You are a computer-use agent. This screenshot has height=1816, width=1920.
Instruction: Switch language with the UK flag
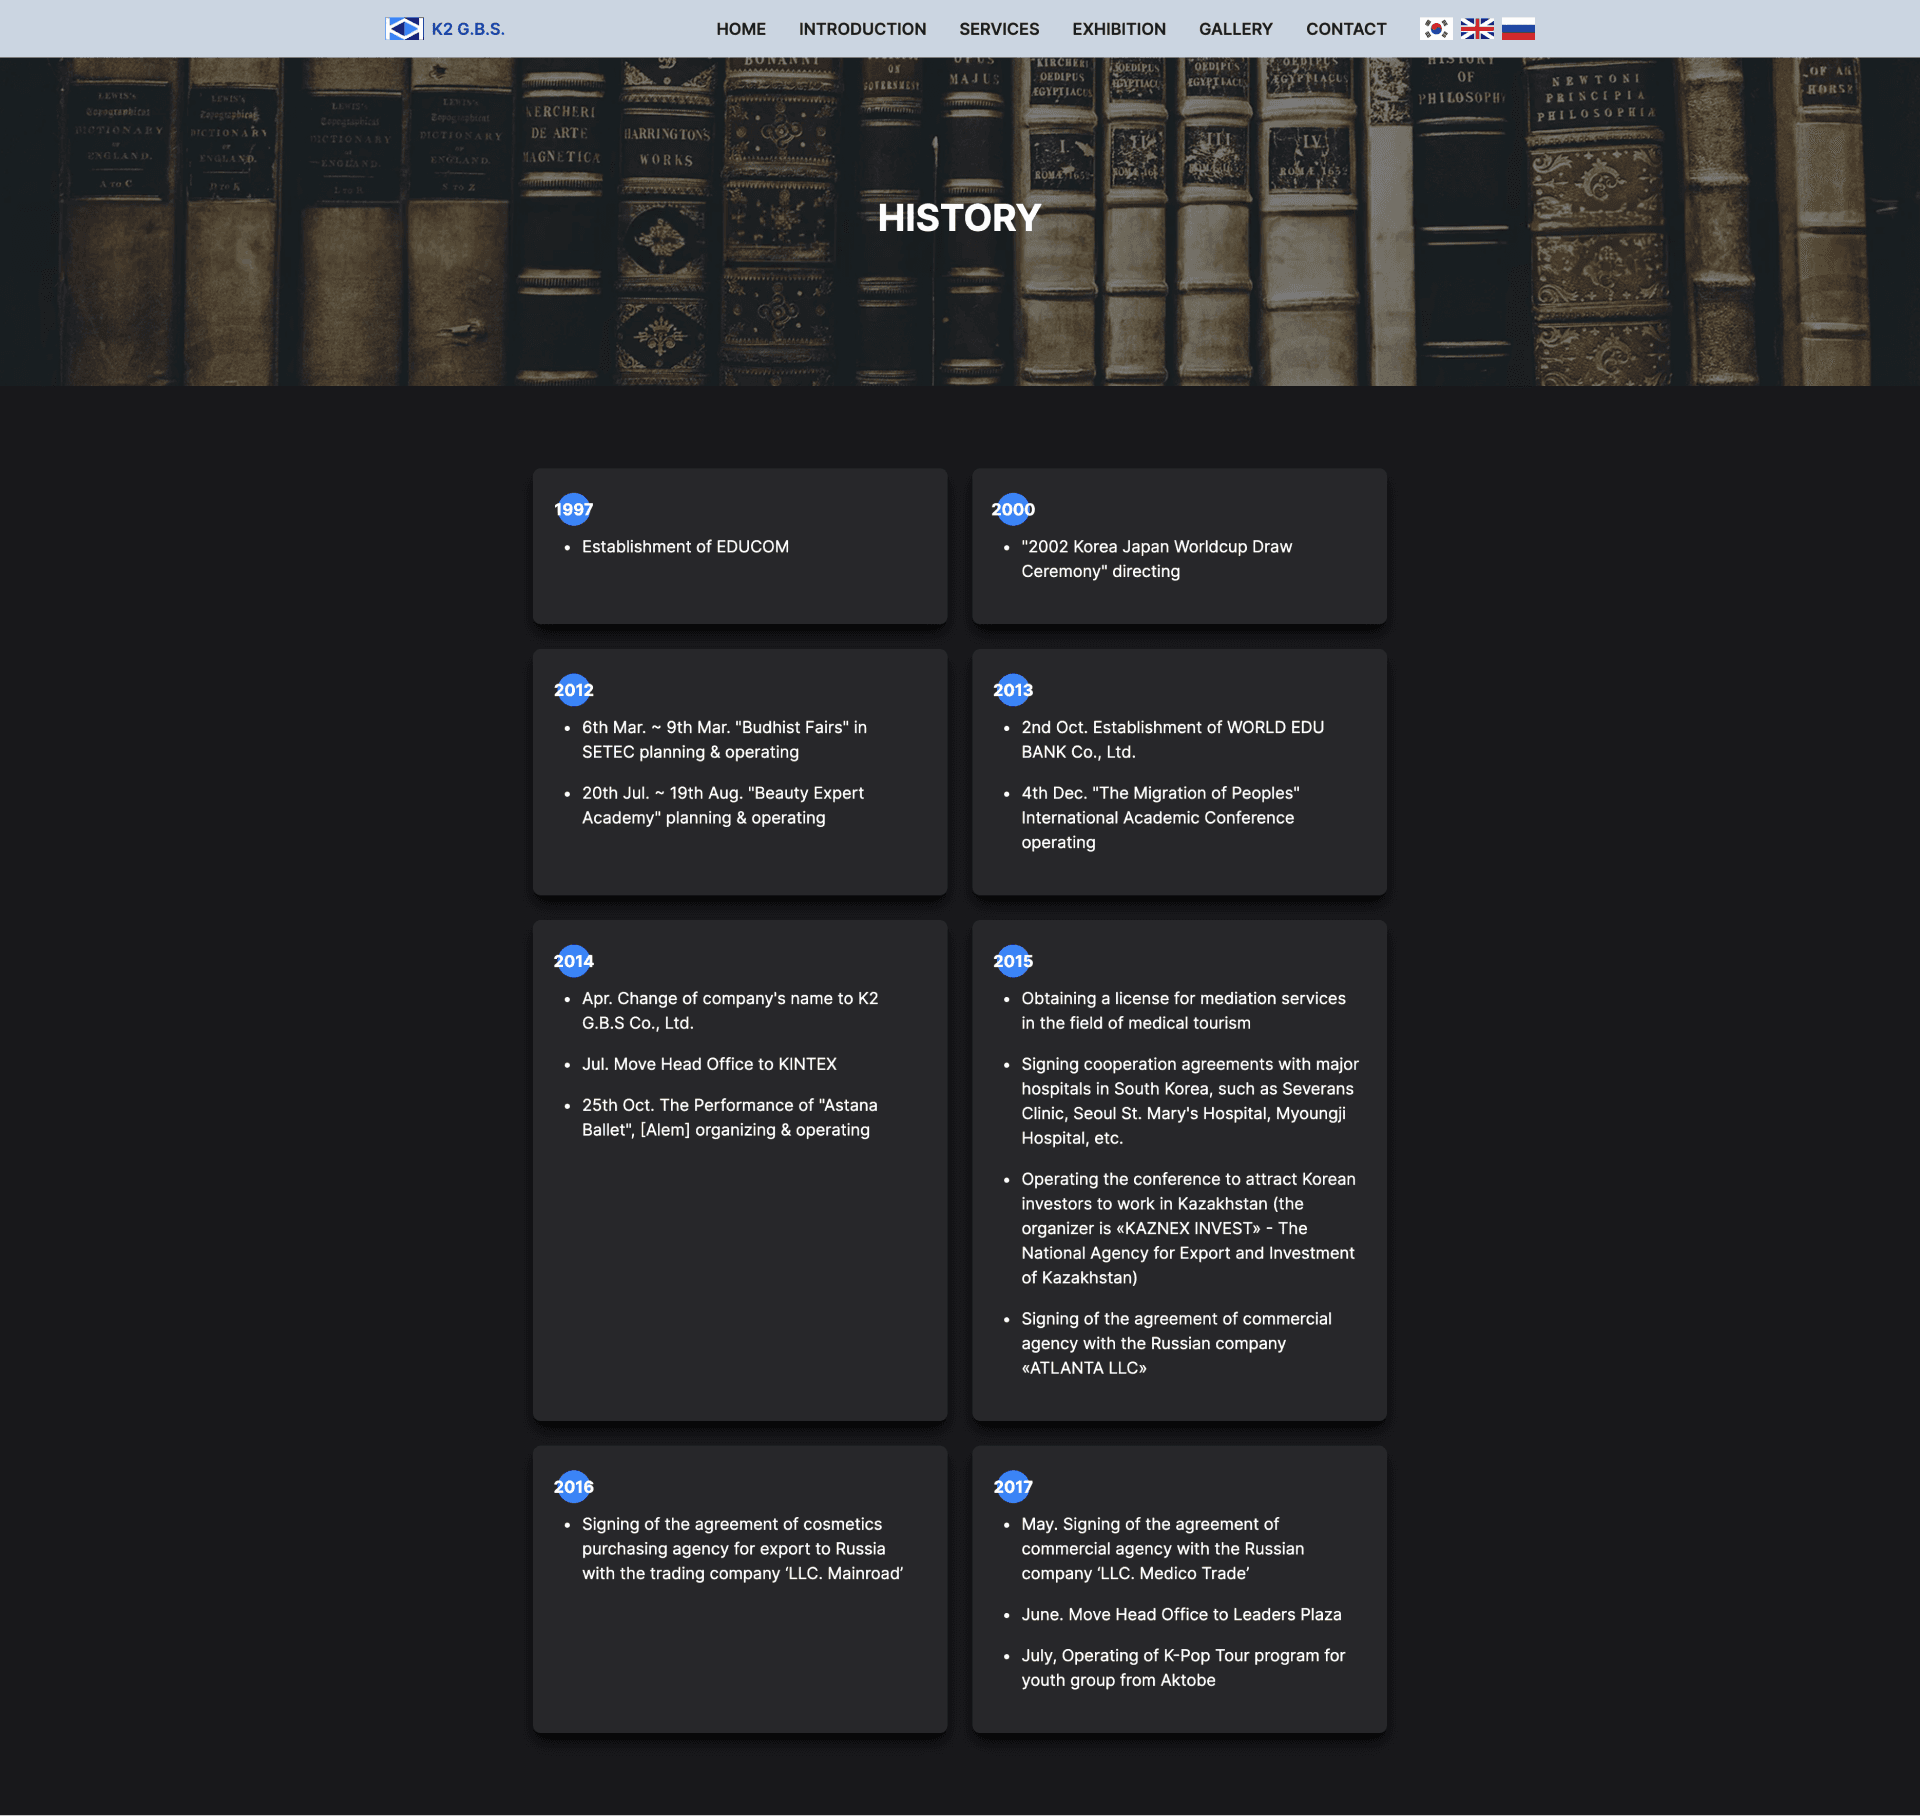pos(1477,29)
